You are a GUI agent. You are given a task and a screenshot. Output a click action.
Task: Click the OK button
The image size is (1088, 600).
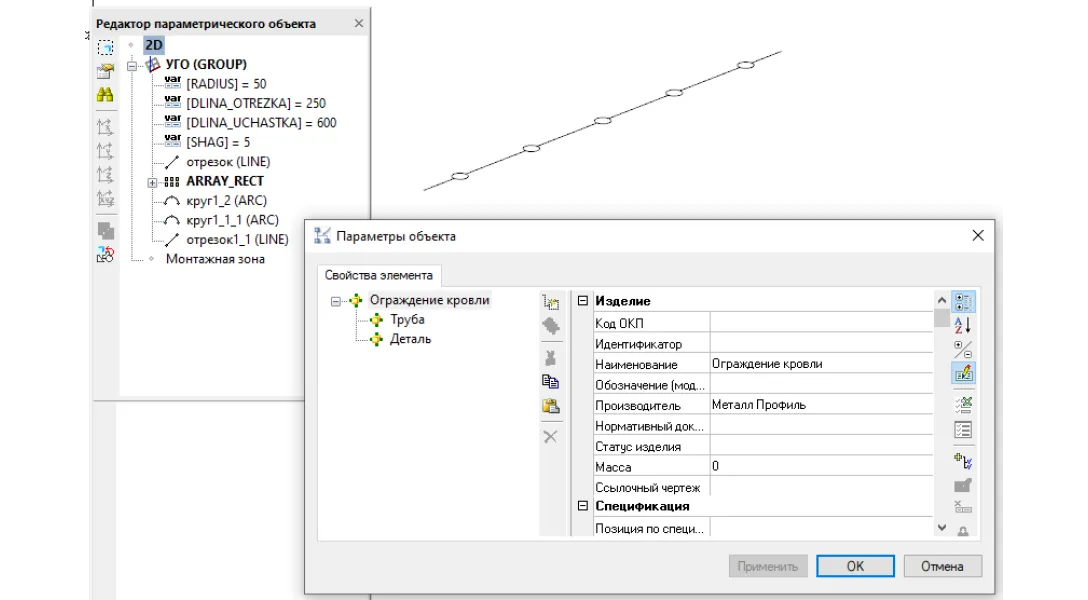(855, 566)
